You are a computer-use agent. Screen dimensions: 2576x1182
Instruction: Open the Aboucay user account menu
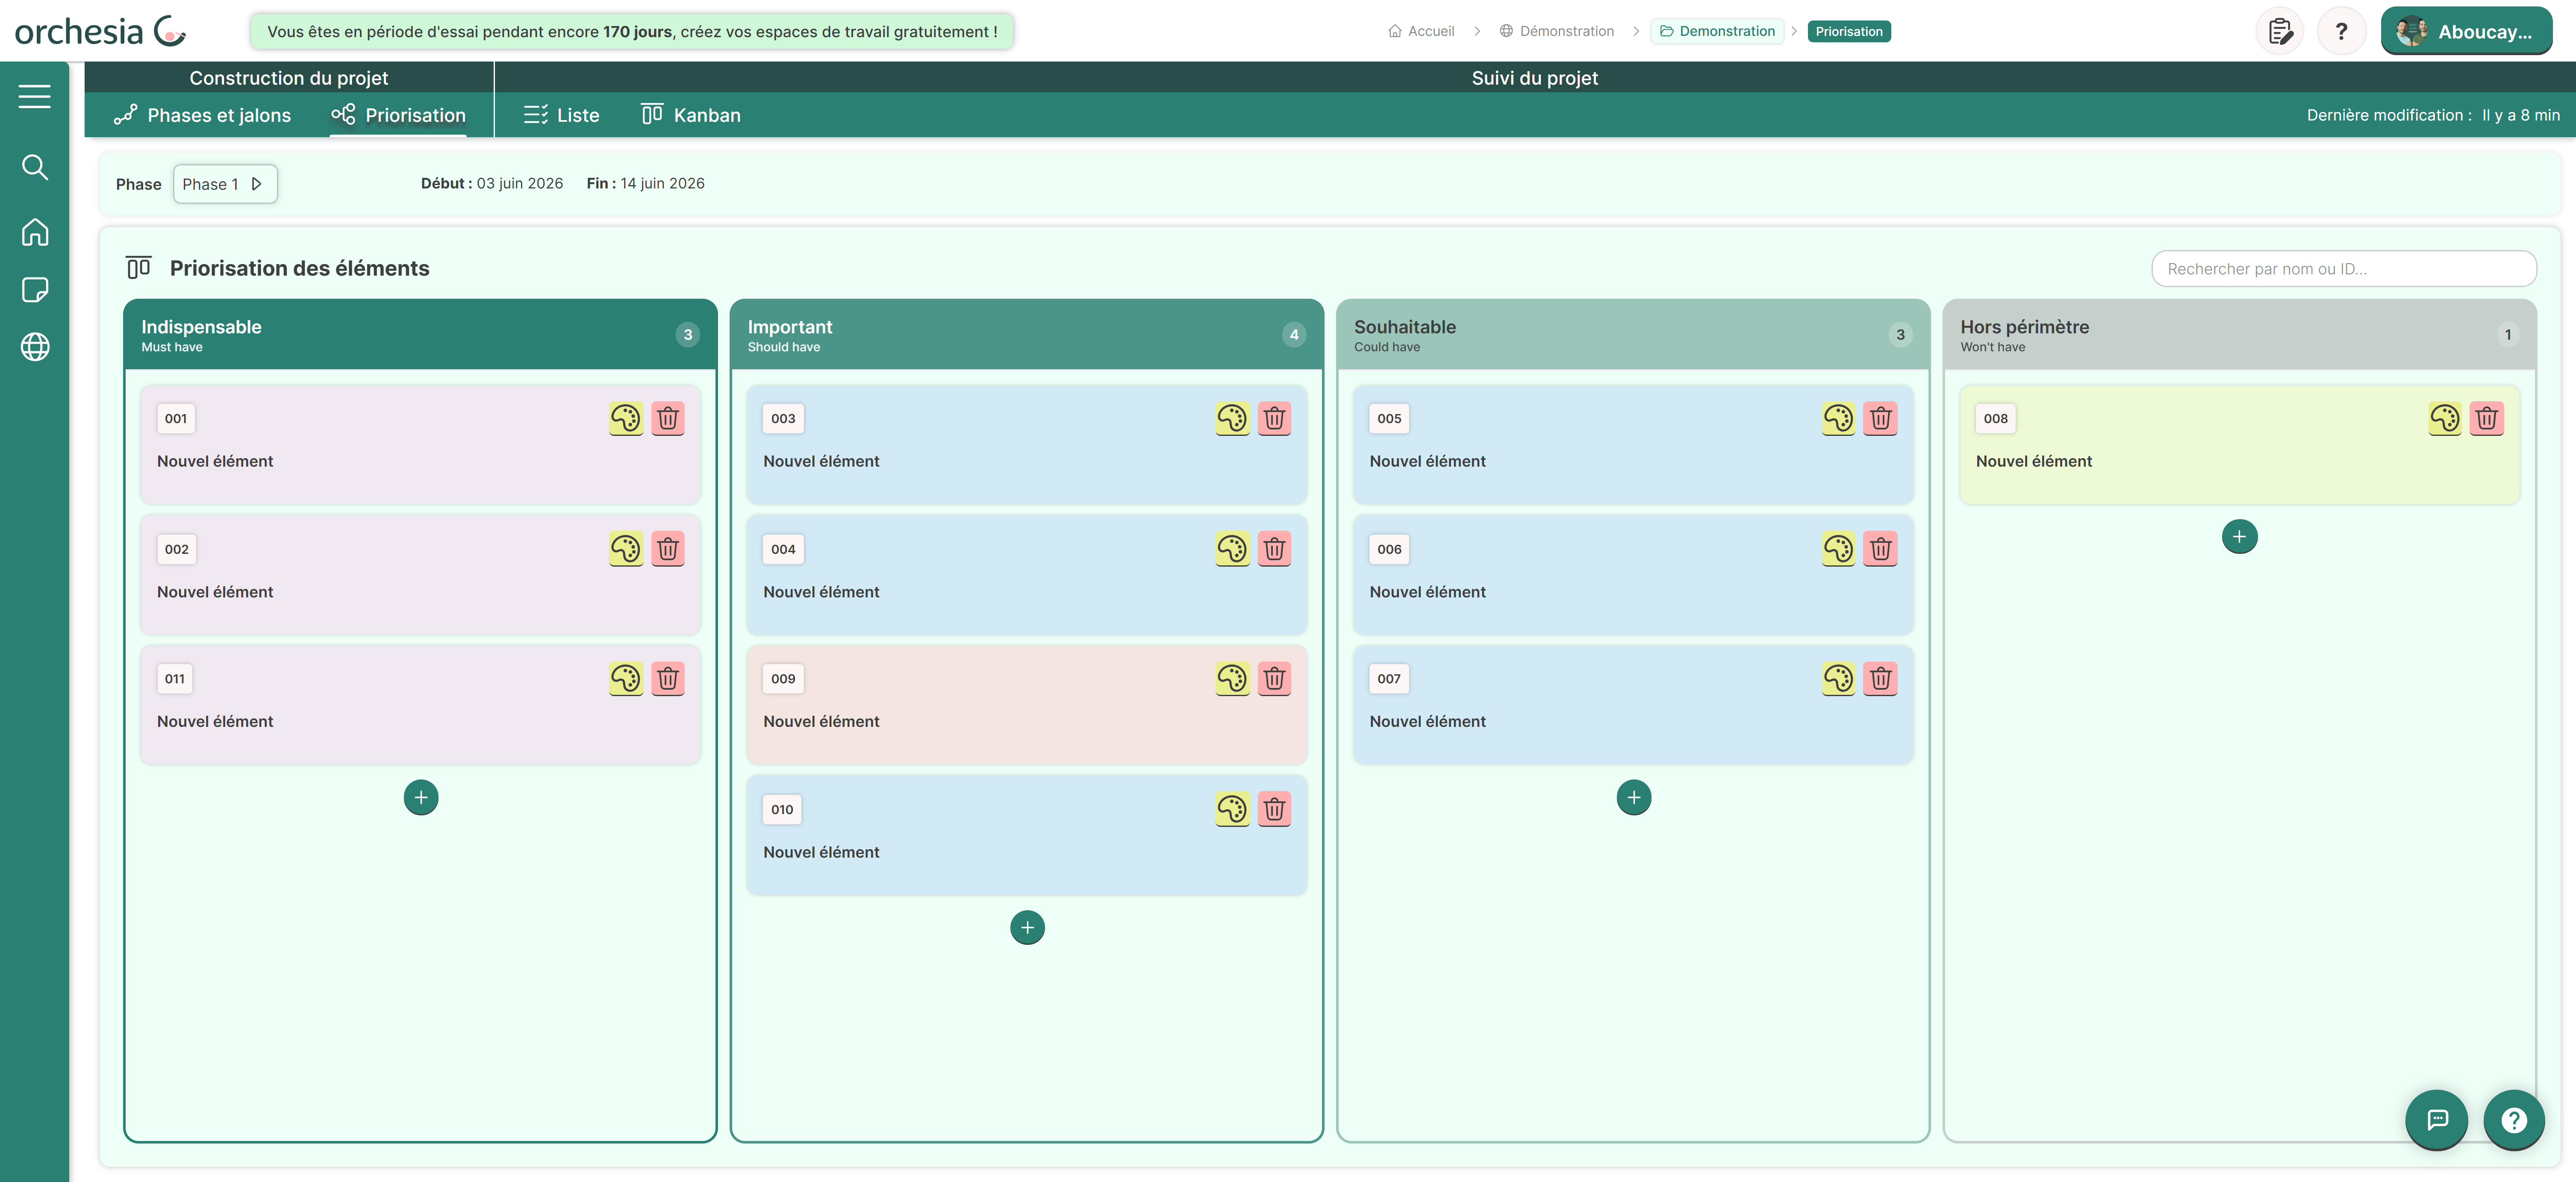click(x=2466, y=31)
